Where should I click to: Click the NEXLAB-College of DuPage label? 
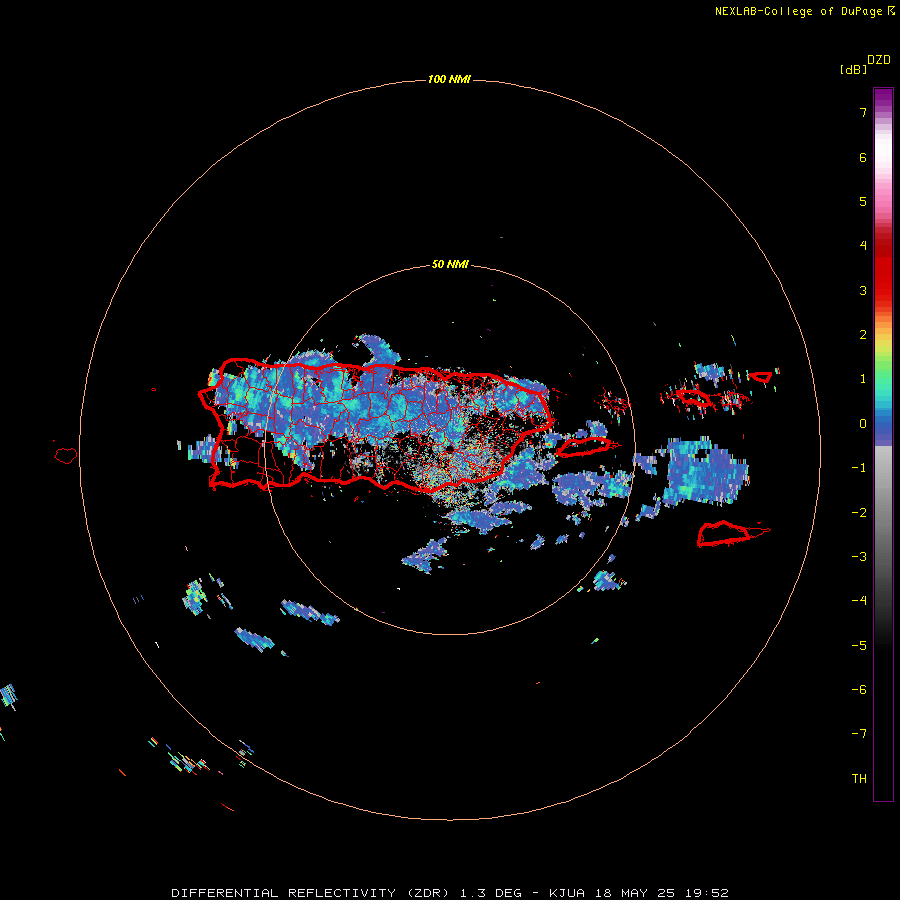pos(799,11)
